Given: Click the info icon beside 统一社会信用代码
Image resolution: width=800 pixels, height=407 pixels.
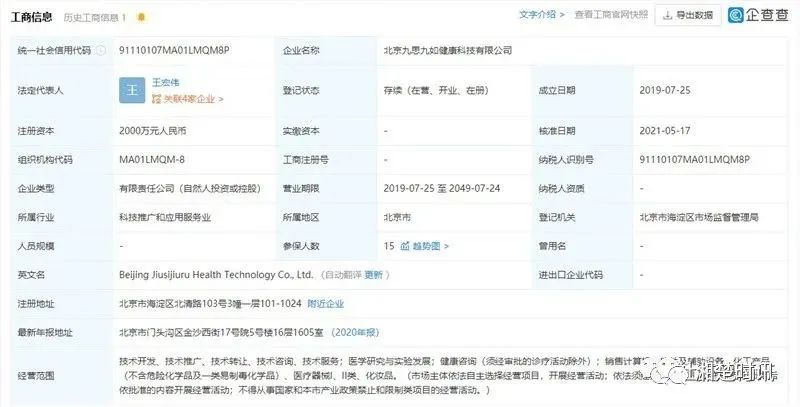Looking at the screenshot, I should click(101, 50).
